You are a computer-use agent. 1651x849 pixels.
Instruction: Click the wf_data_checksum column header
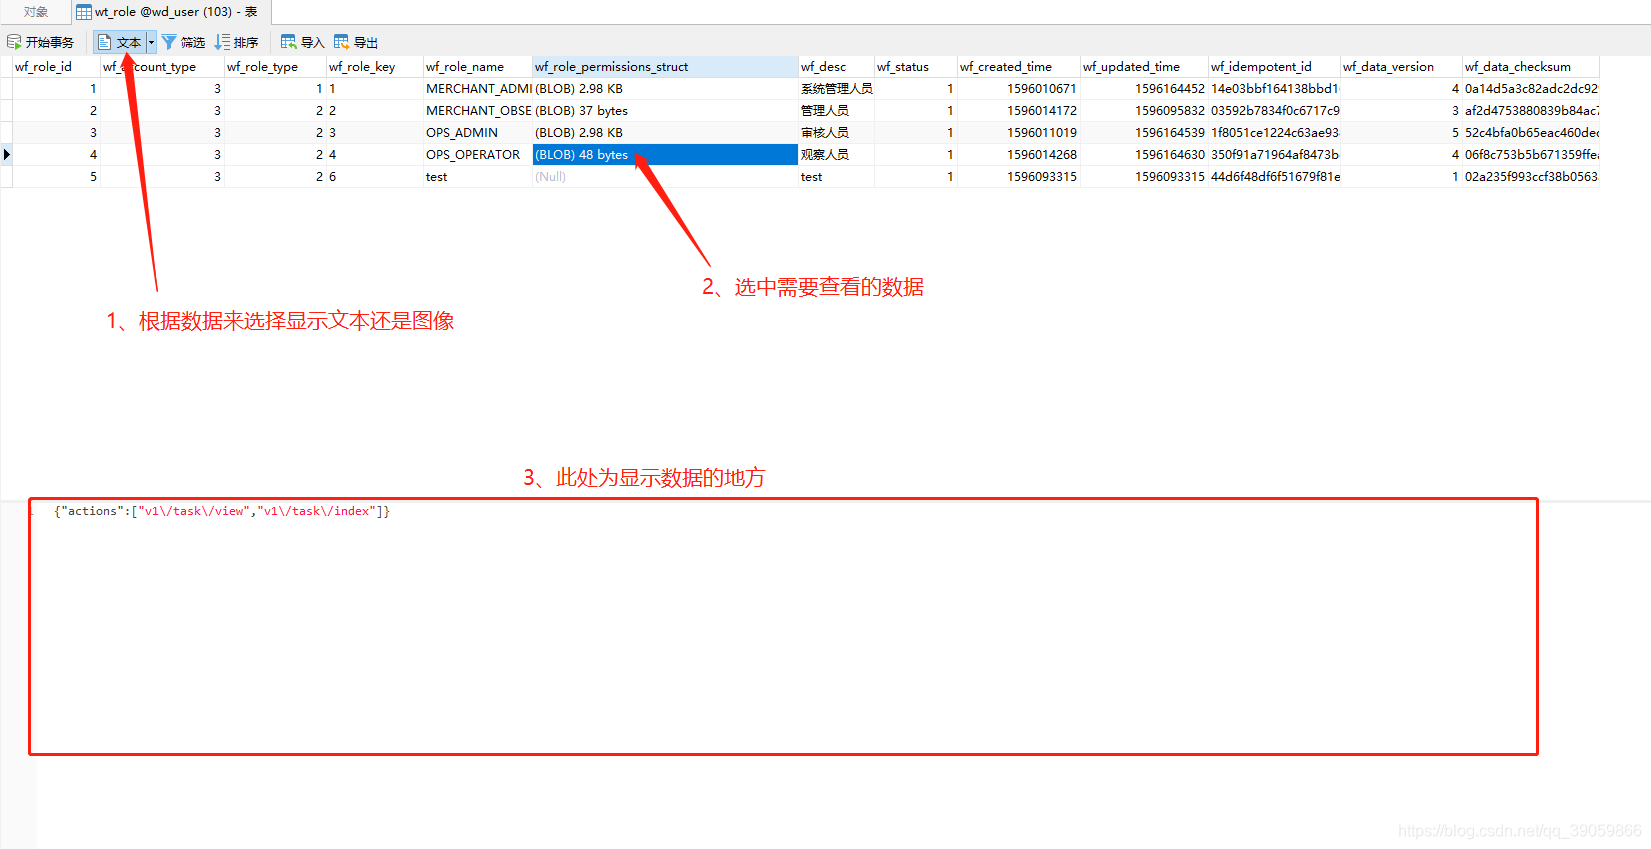(1531, 67)
